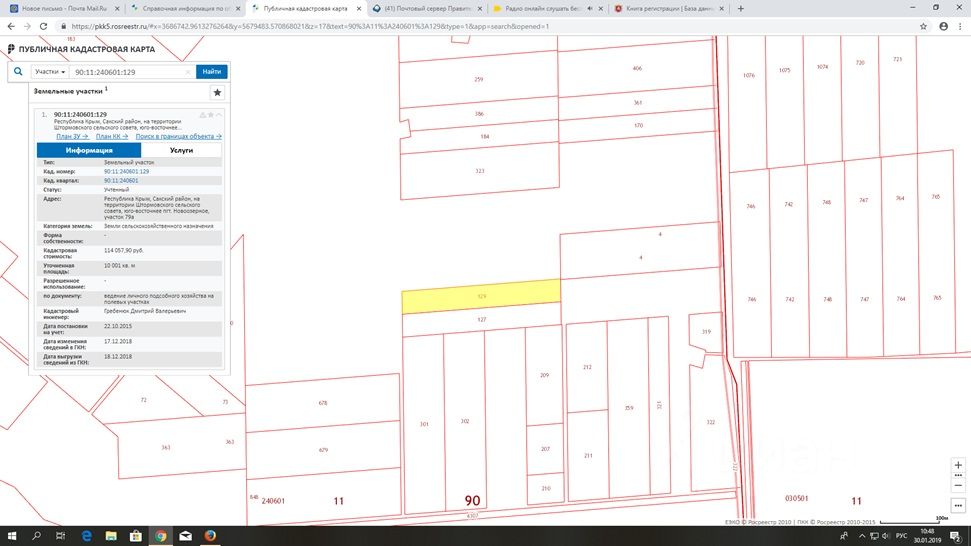971x546 pixels.
Task: Launch Microsoft Edge from the taskbar
Action: [x=87, y=536]
